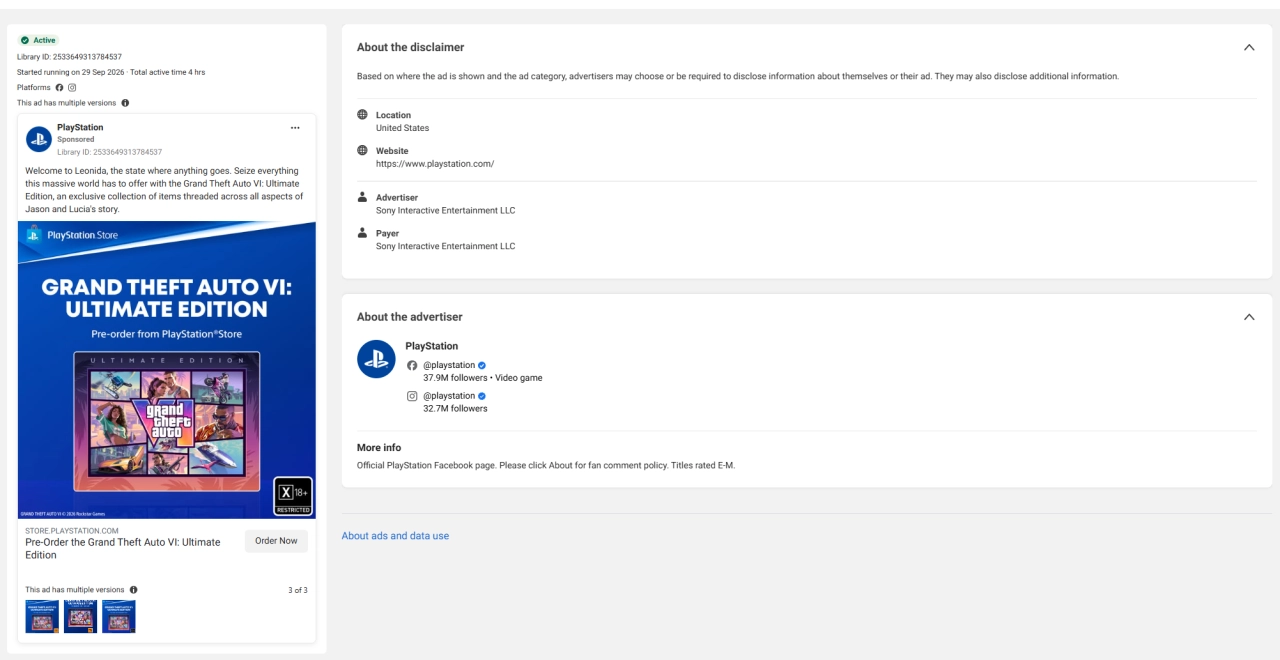Click the 37.9M followers • Video game text
Viewport: 1280px width, 660px height.
[483, 378]
